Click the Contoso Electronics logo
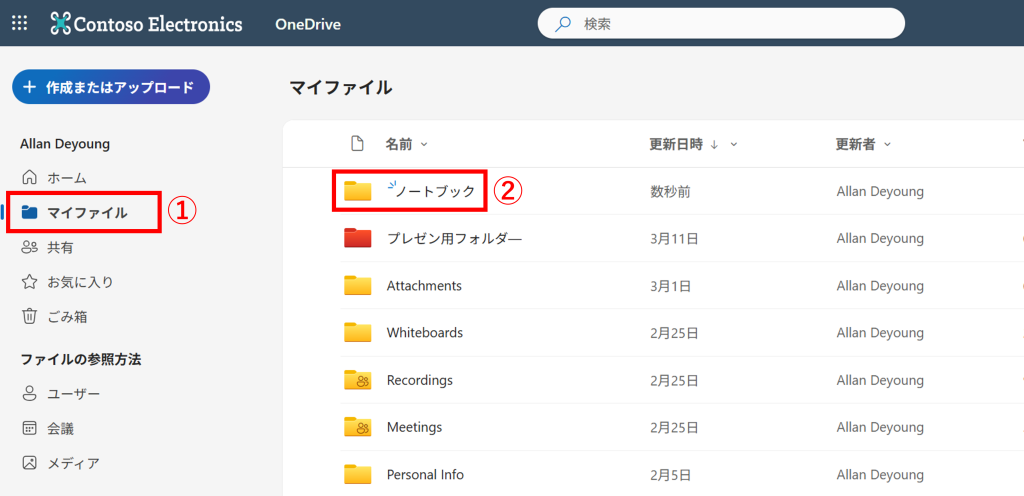The image size is (1024, 496). [x=146, y=23]
